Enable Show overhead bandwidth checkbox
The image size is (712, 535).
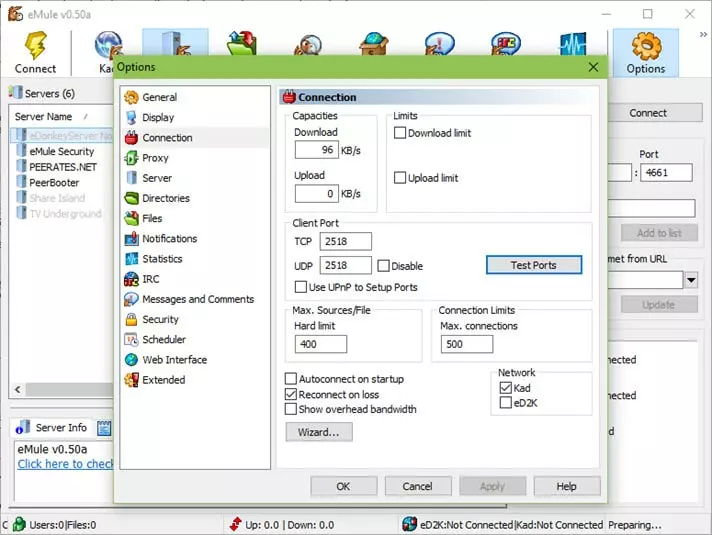pos(291,409)
